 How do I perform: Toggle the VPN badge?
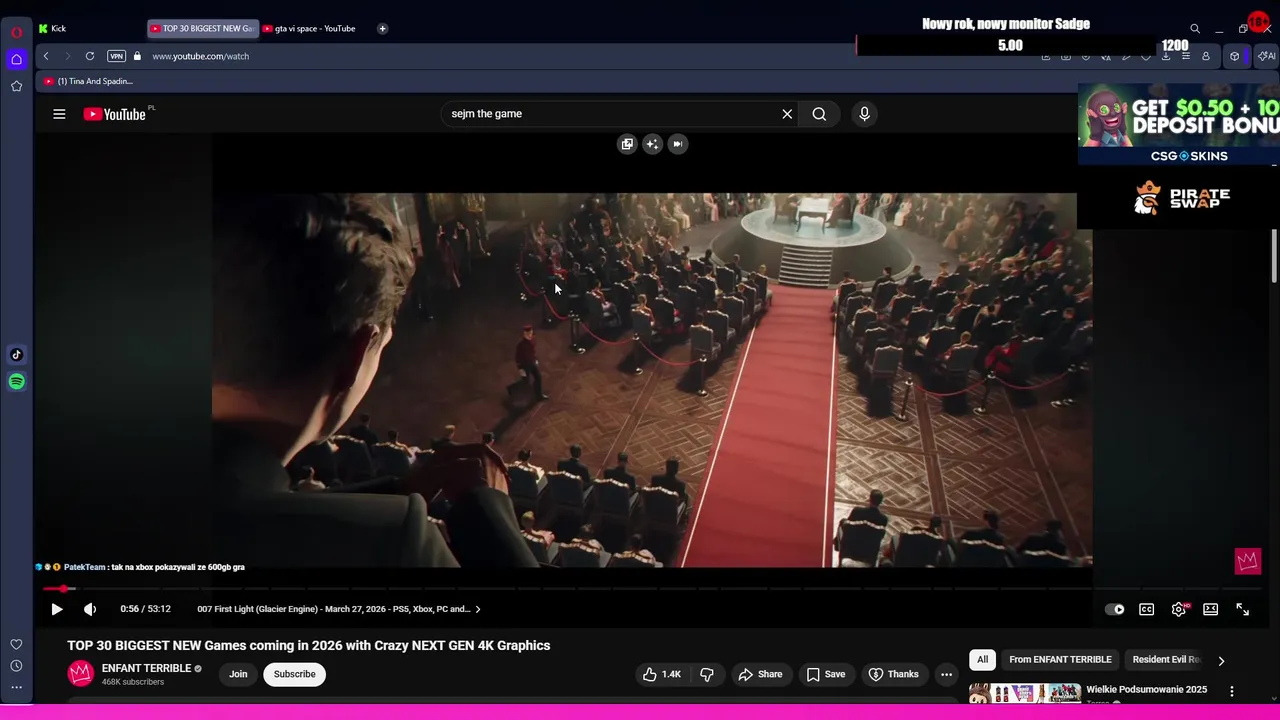(x=117, y=56)
